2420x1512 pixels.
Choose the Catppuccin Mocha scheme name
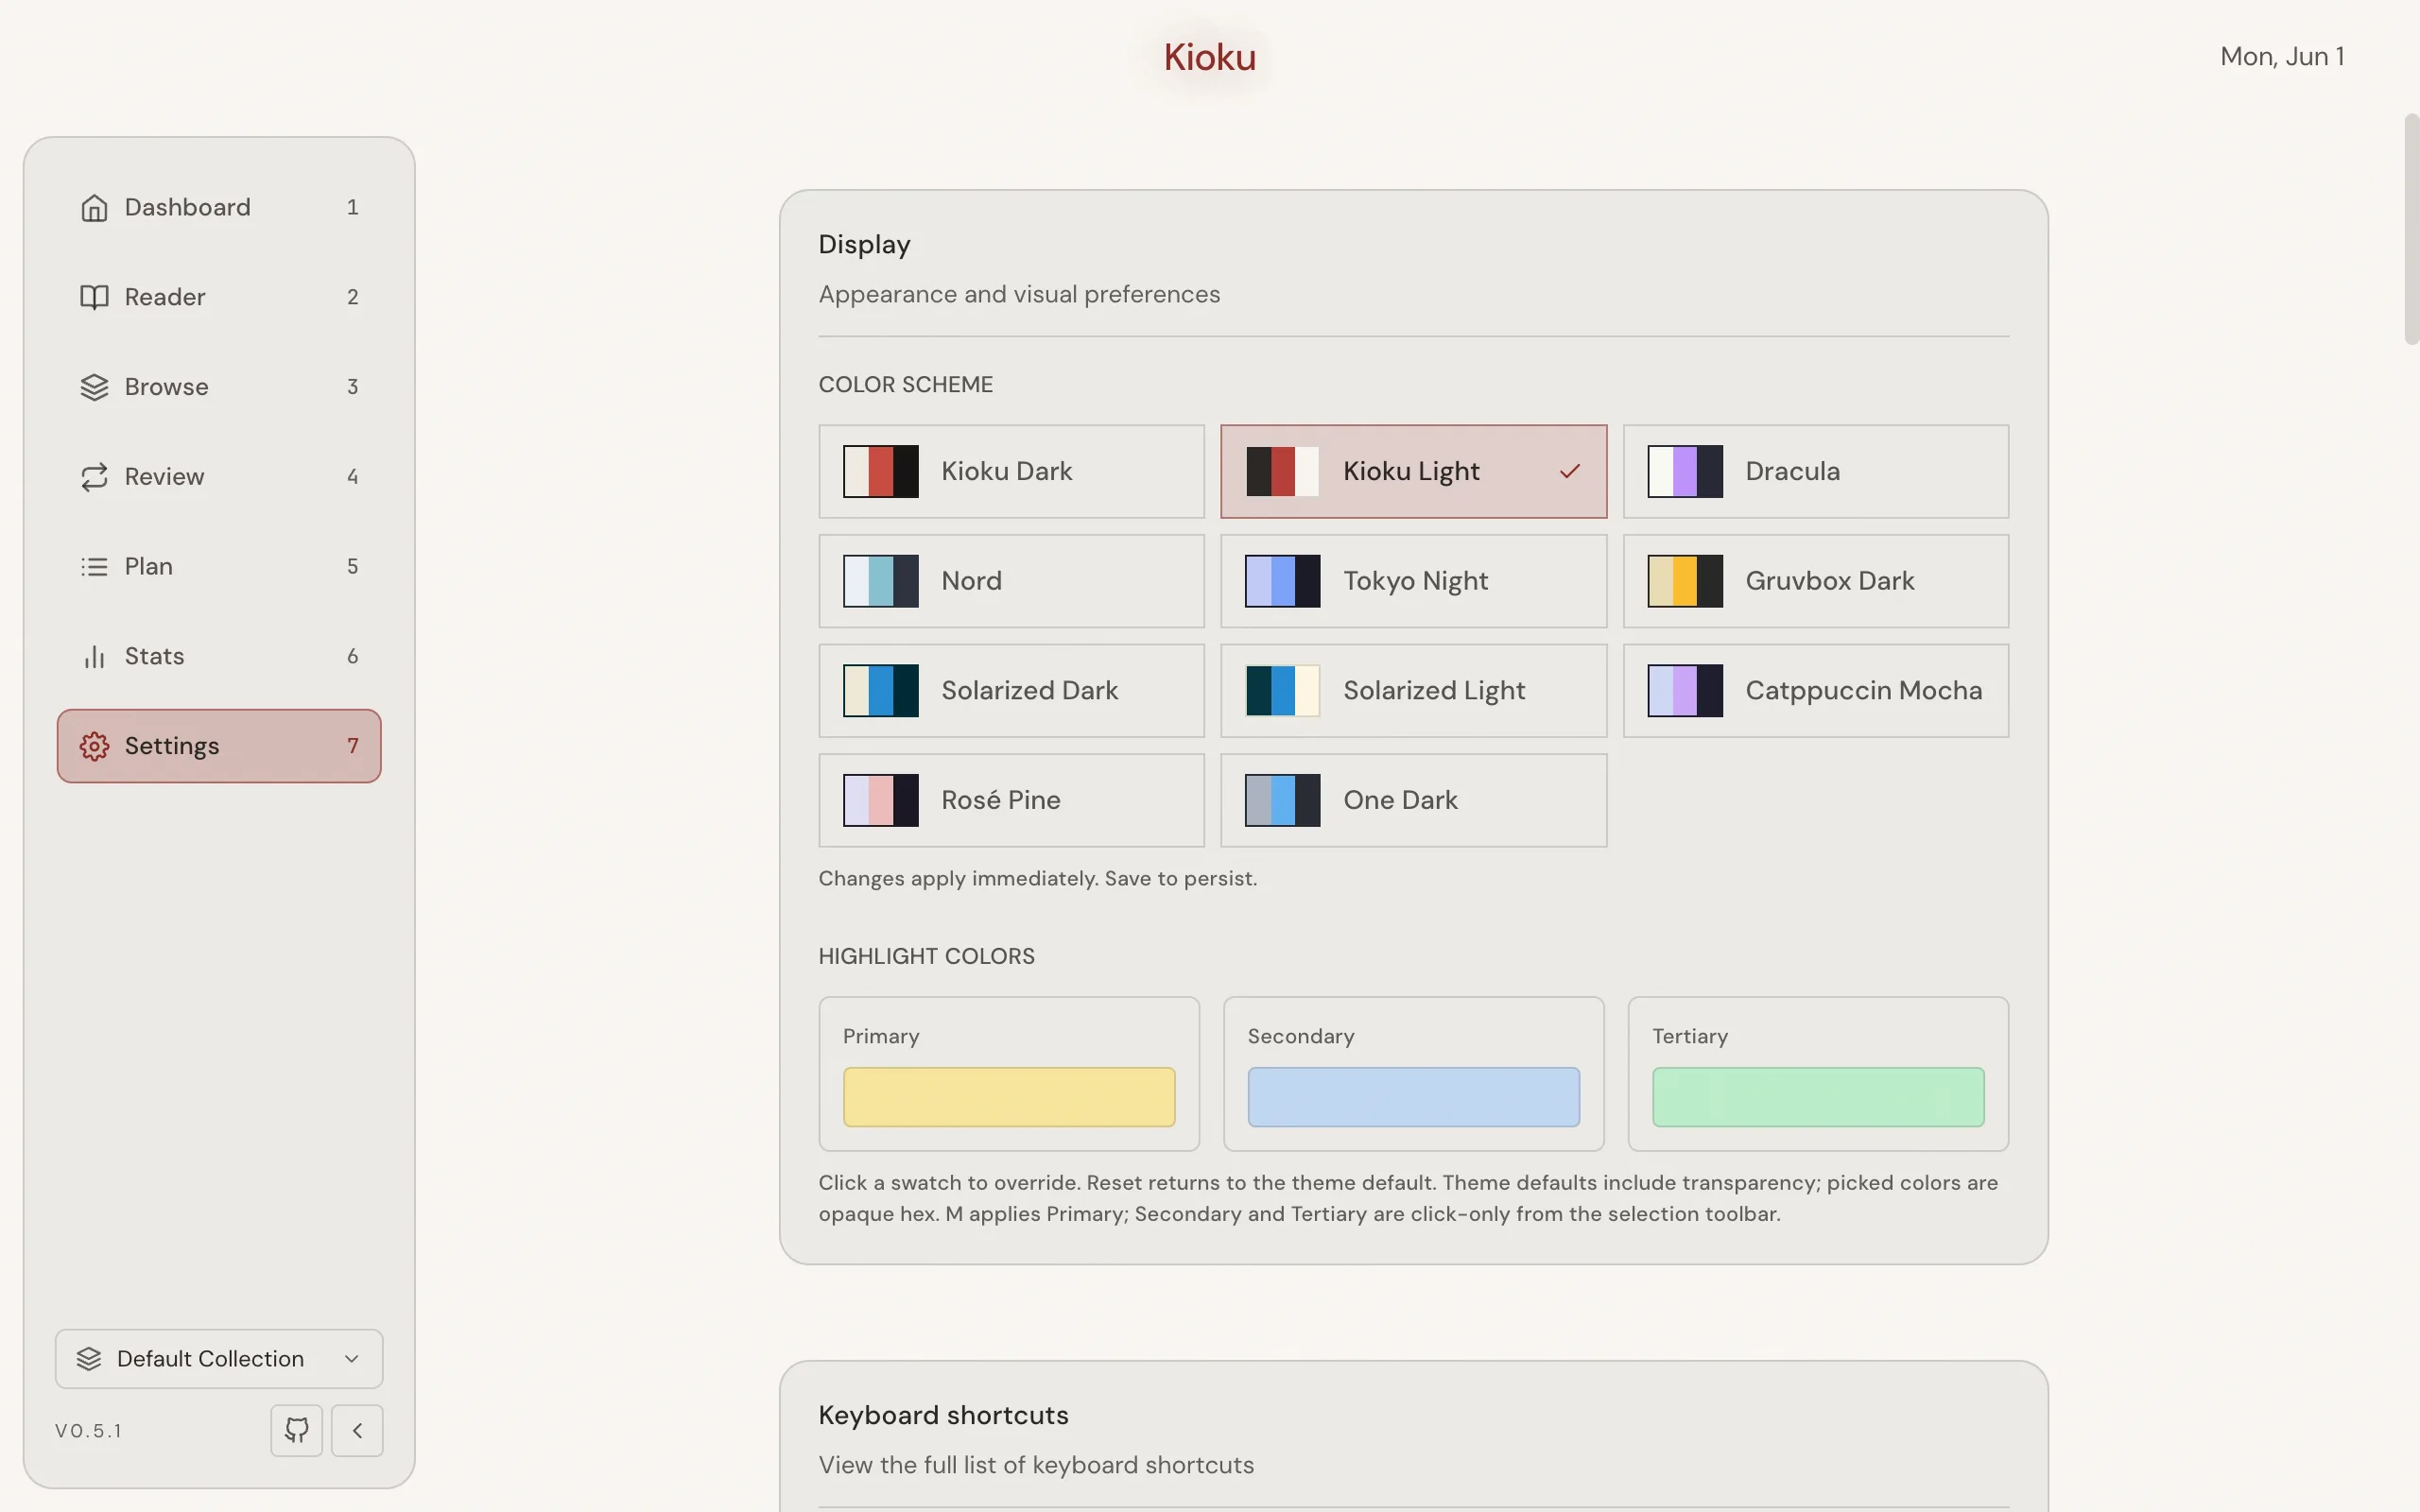pos(1863,691)
